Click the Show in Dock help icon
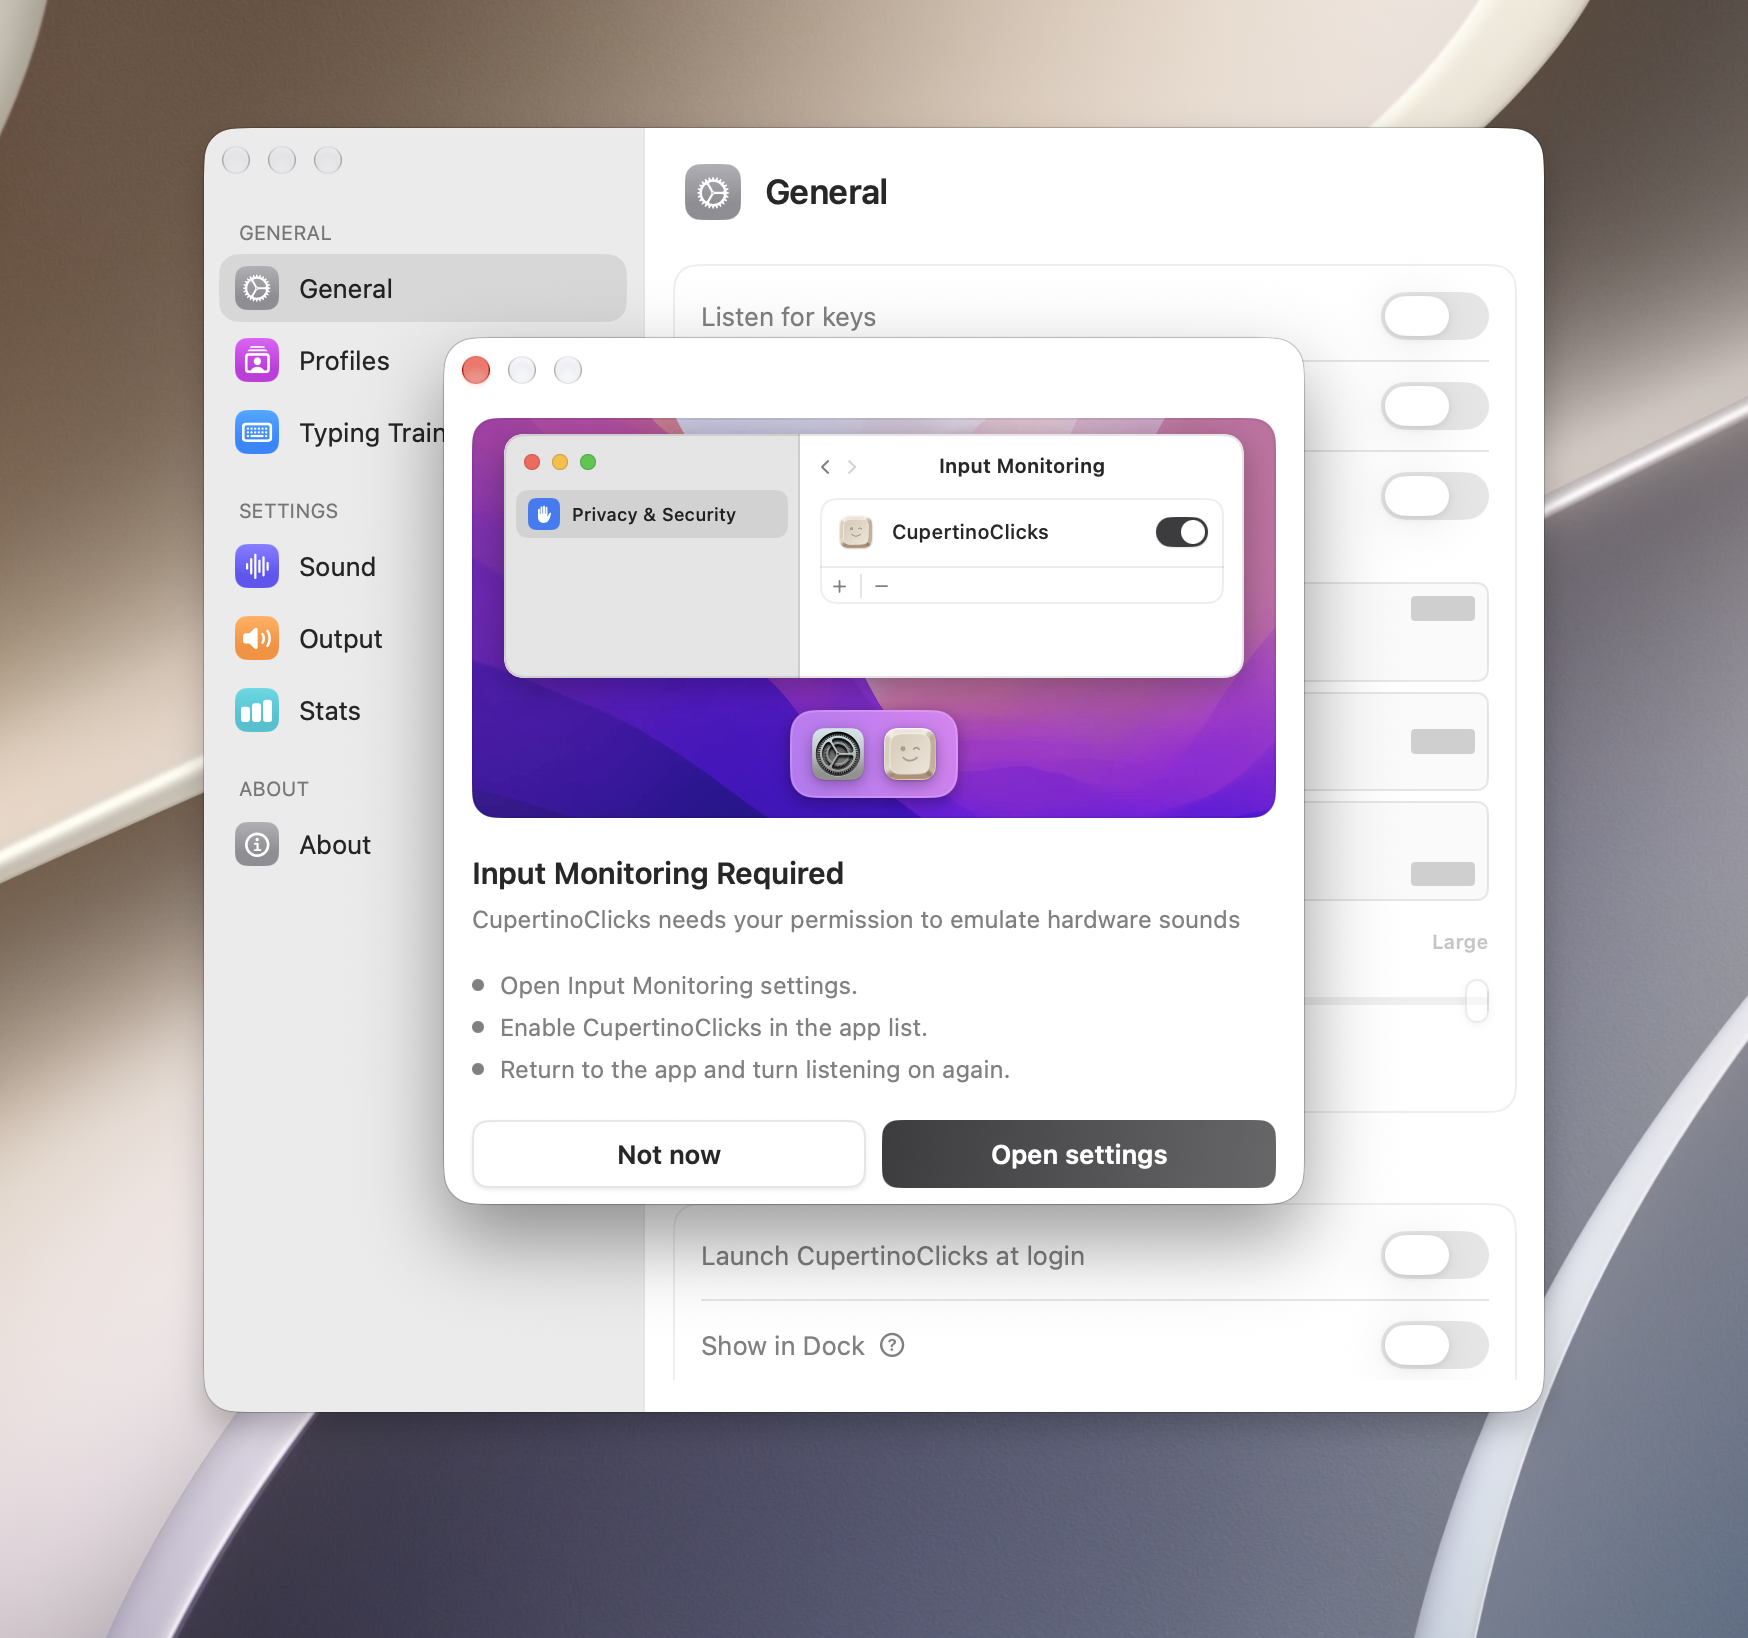The height and width of the screenshot is (1638, 1748). coord(892,1345)
